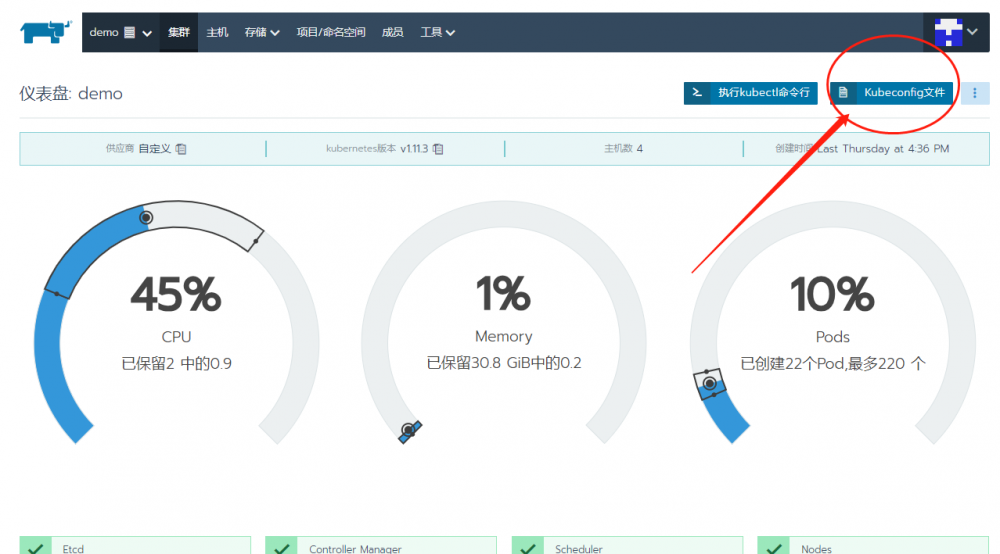Open the vertical three-dot more actions menu
This screenshot has width=1000, height=554.
(974, 93)
